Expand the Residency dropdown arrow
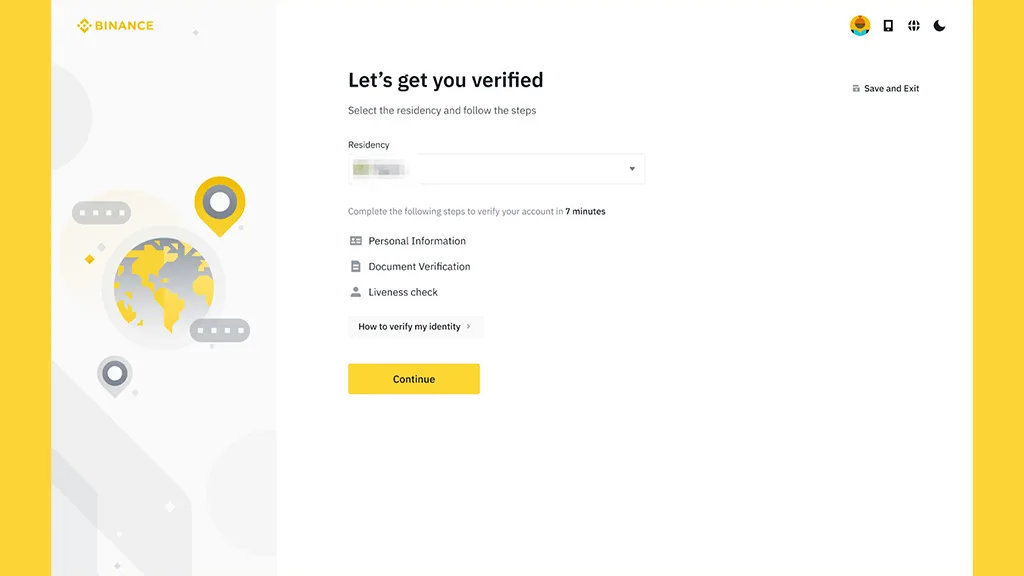 632,168
